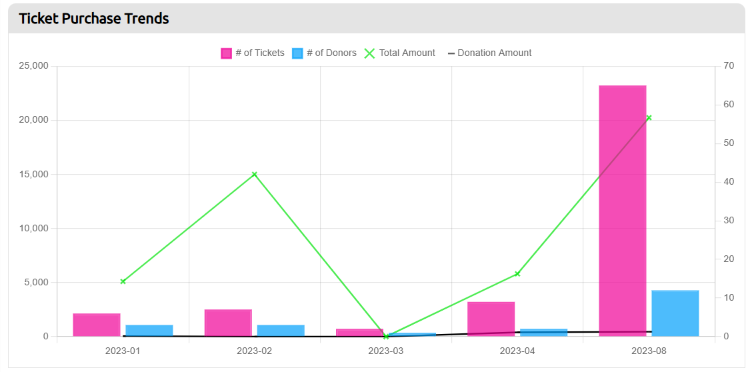Viewport: 746px width, 372px height.
Task: Click the Total Amount point at 2023-01
Action: 123,281
